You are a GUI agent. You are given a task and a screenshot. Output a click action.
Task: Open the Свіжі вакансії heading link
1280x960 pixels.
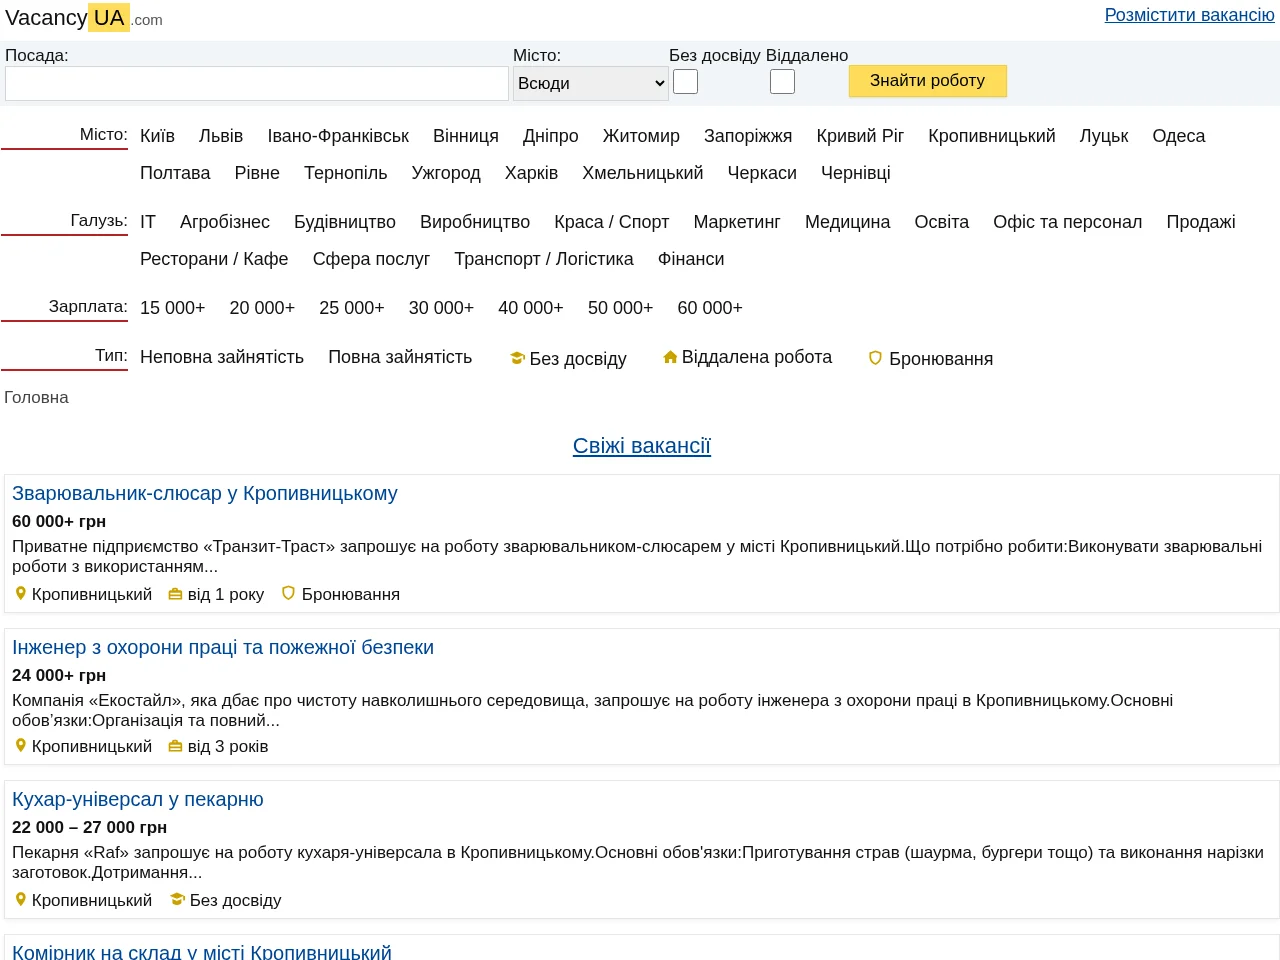[x=642, y=446]
